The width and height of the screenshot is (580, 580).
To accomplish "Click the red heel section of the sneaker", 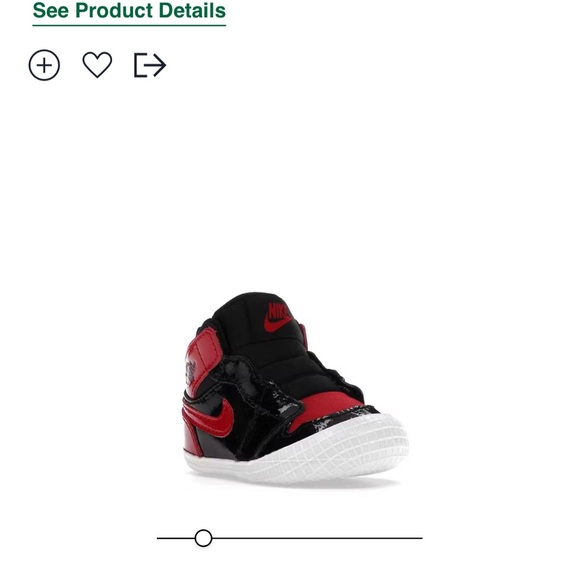I will coord(192,440).
